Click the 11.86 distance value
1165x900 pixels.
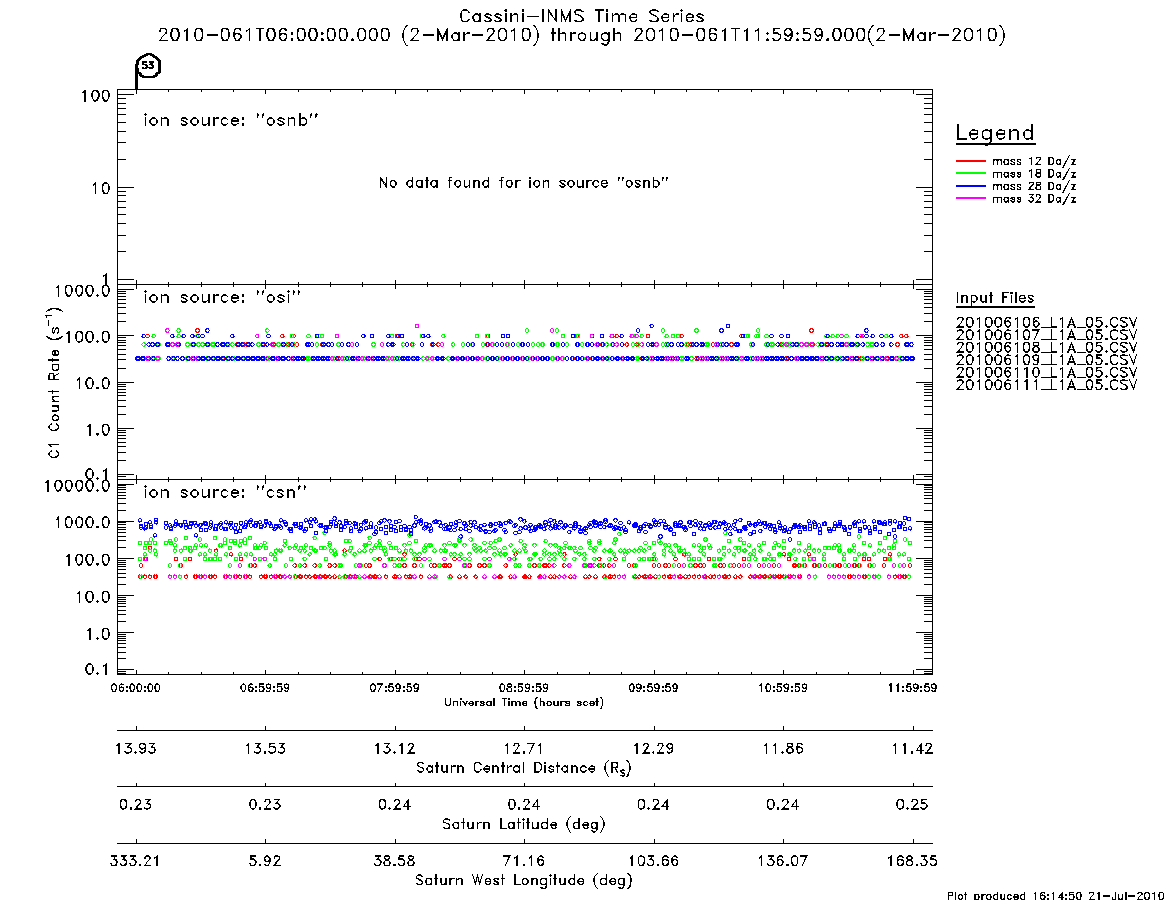(783, 748)
